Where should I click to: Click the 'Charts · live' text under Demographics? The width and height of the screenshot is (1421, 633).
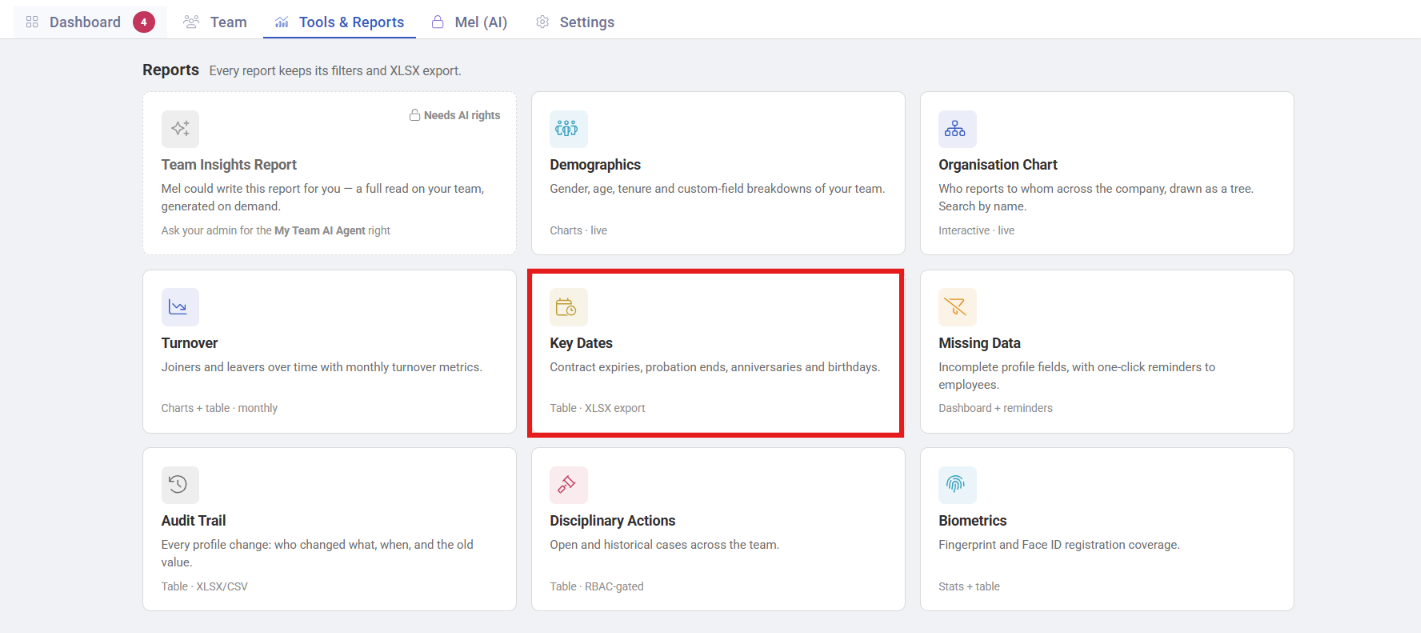click(x=578, y=230)
